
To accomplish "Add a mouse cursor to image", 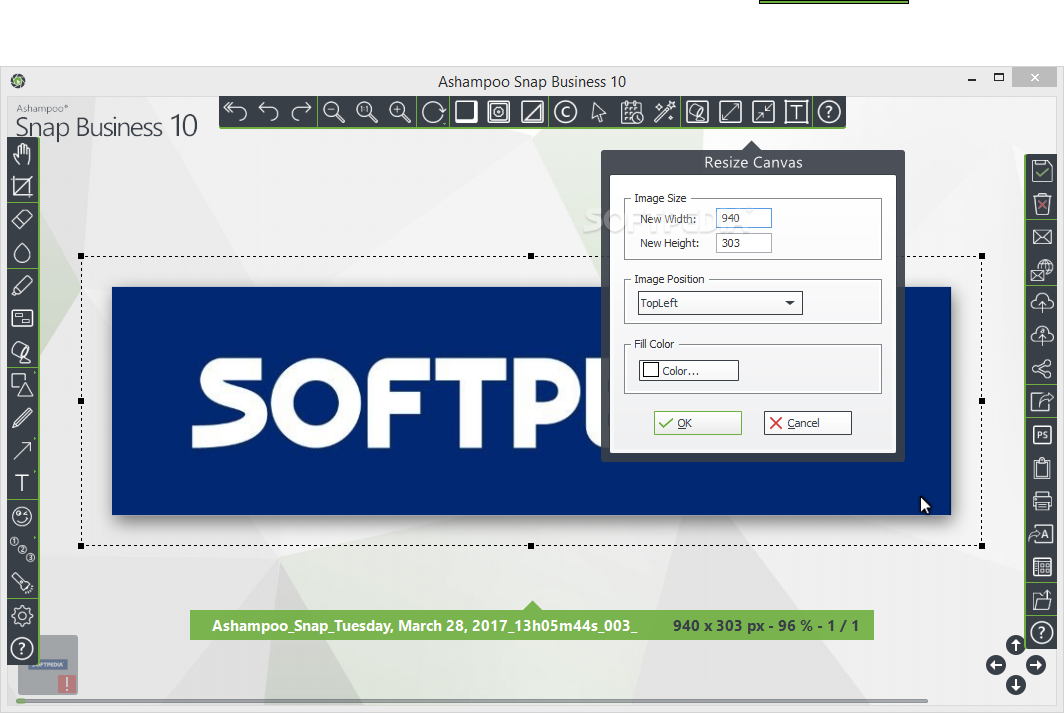I will click(x=598, y=112).
